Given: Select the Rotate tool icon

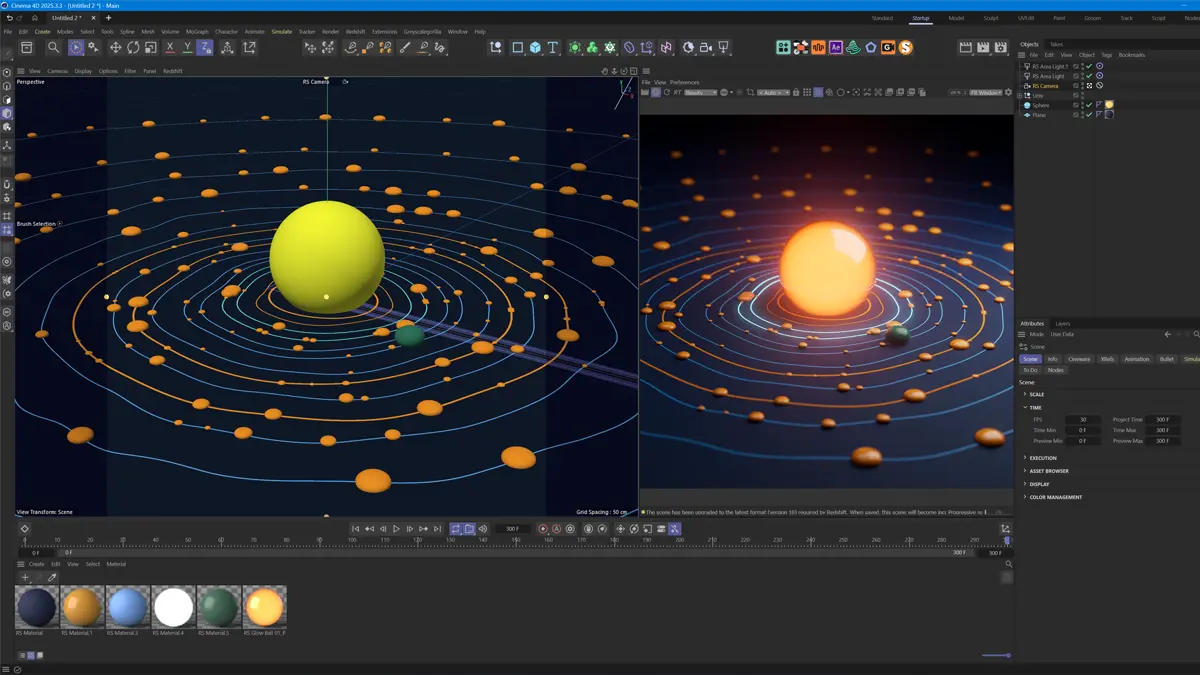Looking at the screenshot, I should [x=133, y=47].
